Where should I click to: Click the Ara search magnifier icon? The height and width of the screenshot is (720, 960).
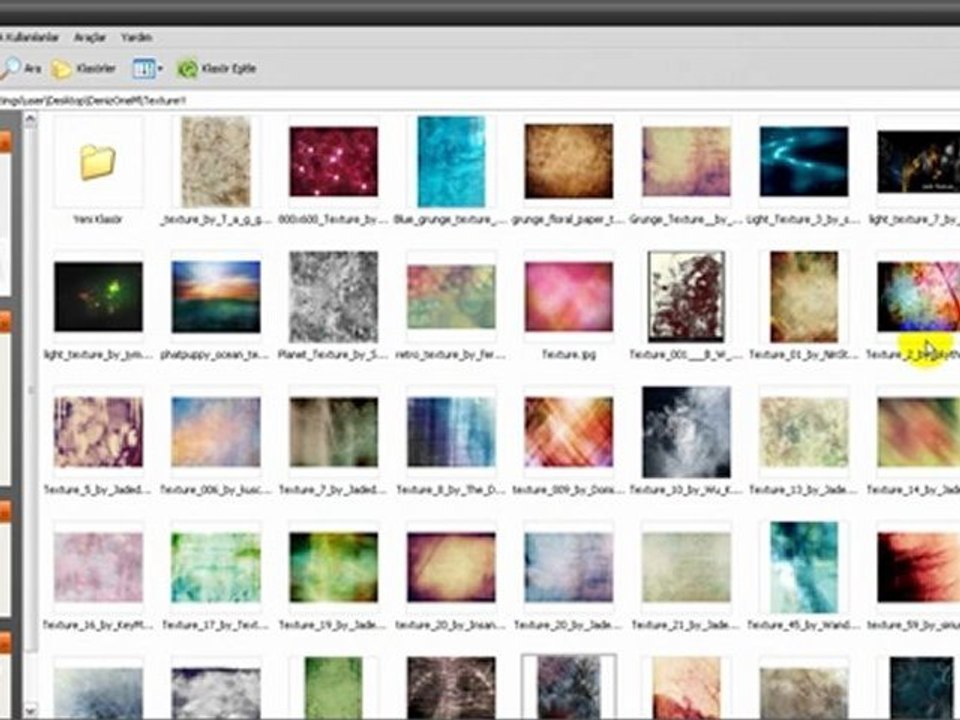10,69
